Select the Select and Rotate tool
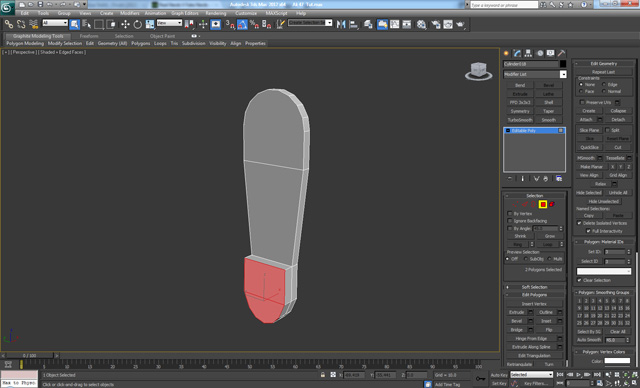The height and width of the screenshot is (388, 640). 138,24
